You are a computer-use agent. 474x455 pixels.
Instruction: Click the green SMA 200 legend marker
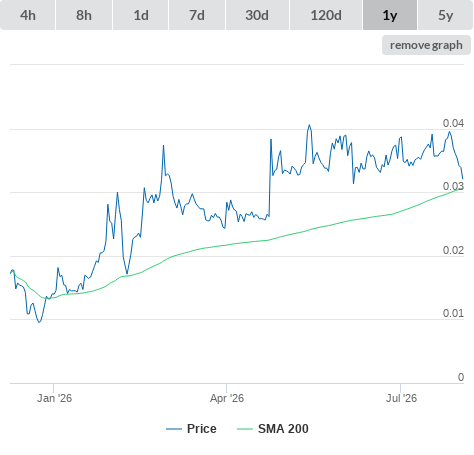(x=245, y=429)
